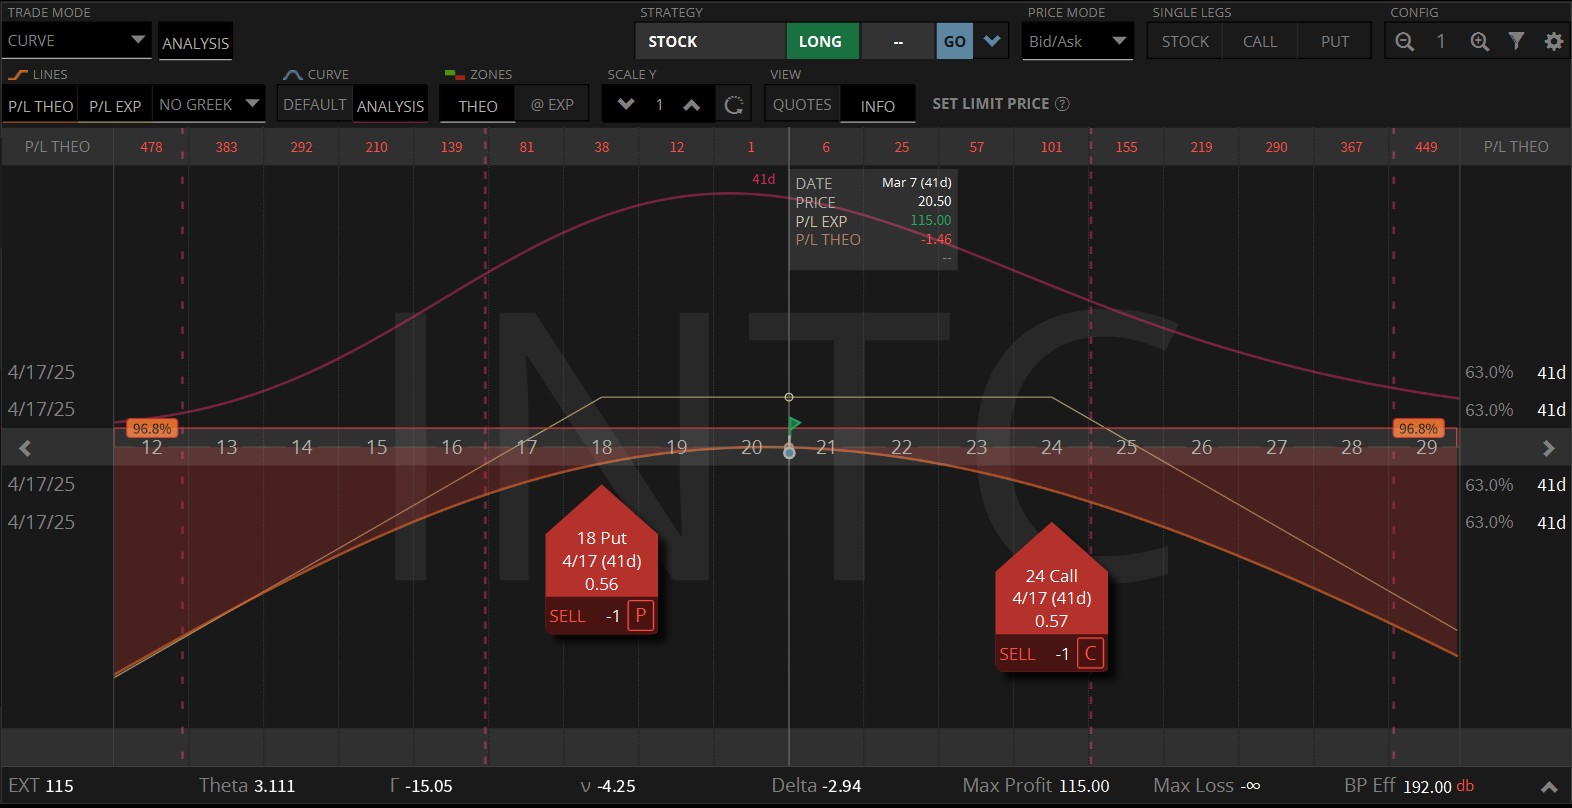Click the gamma -15.05 readout

421,786
